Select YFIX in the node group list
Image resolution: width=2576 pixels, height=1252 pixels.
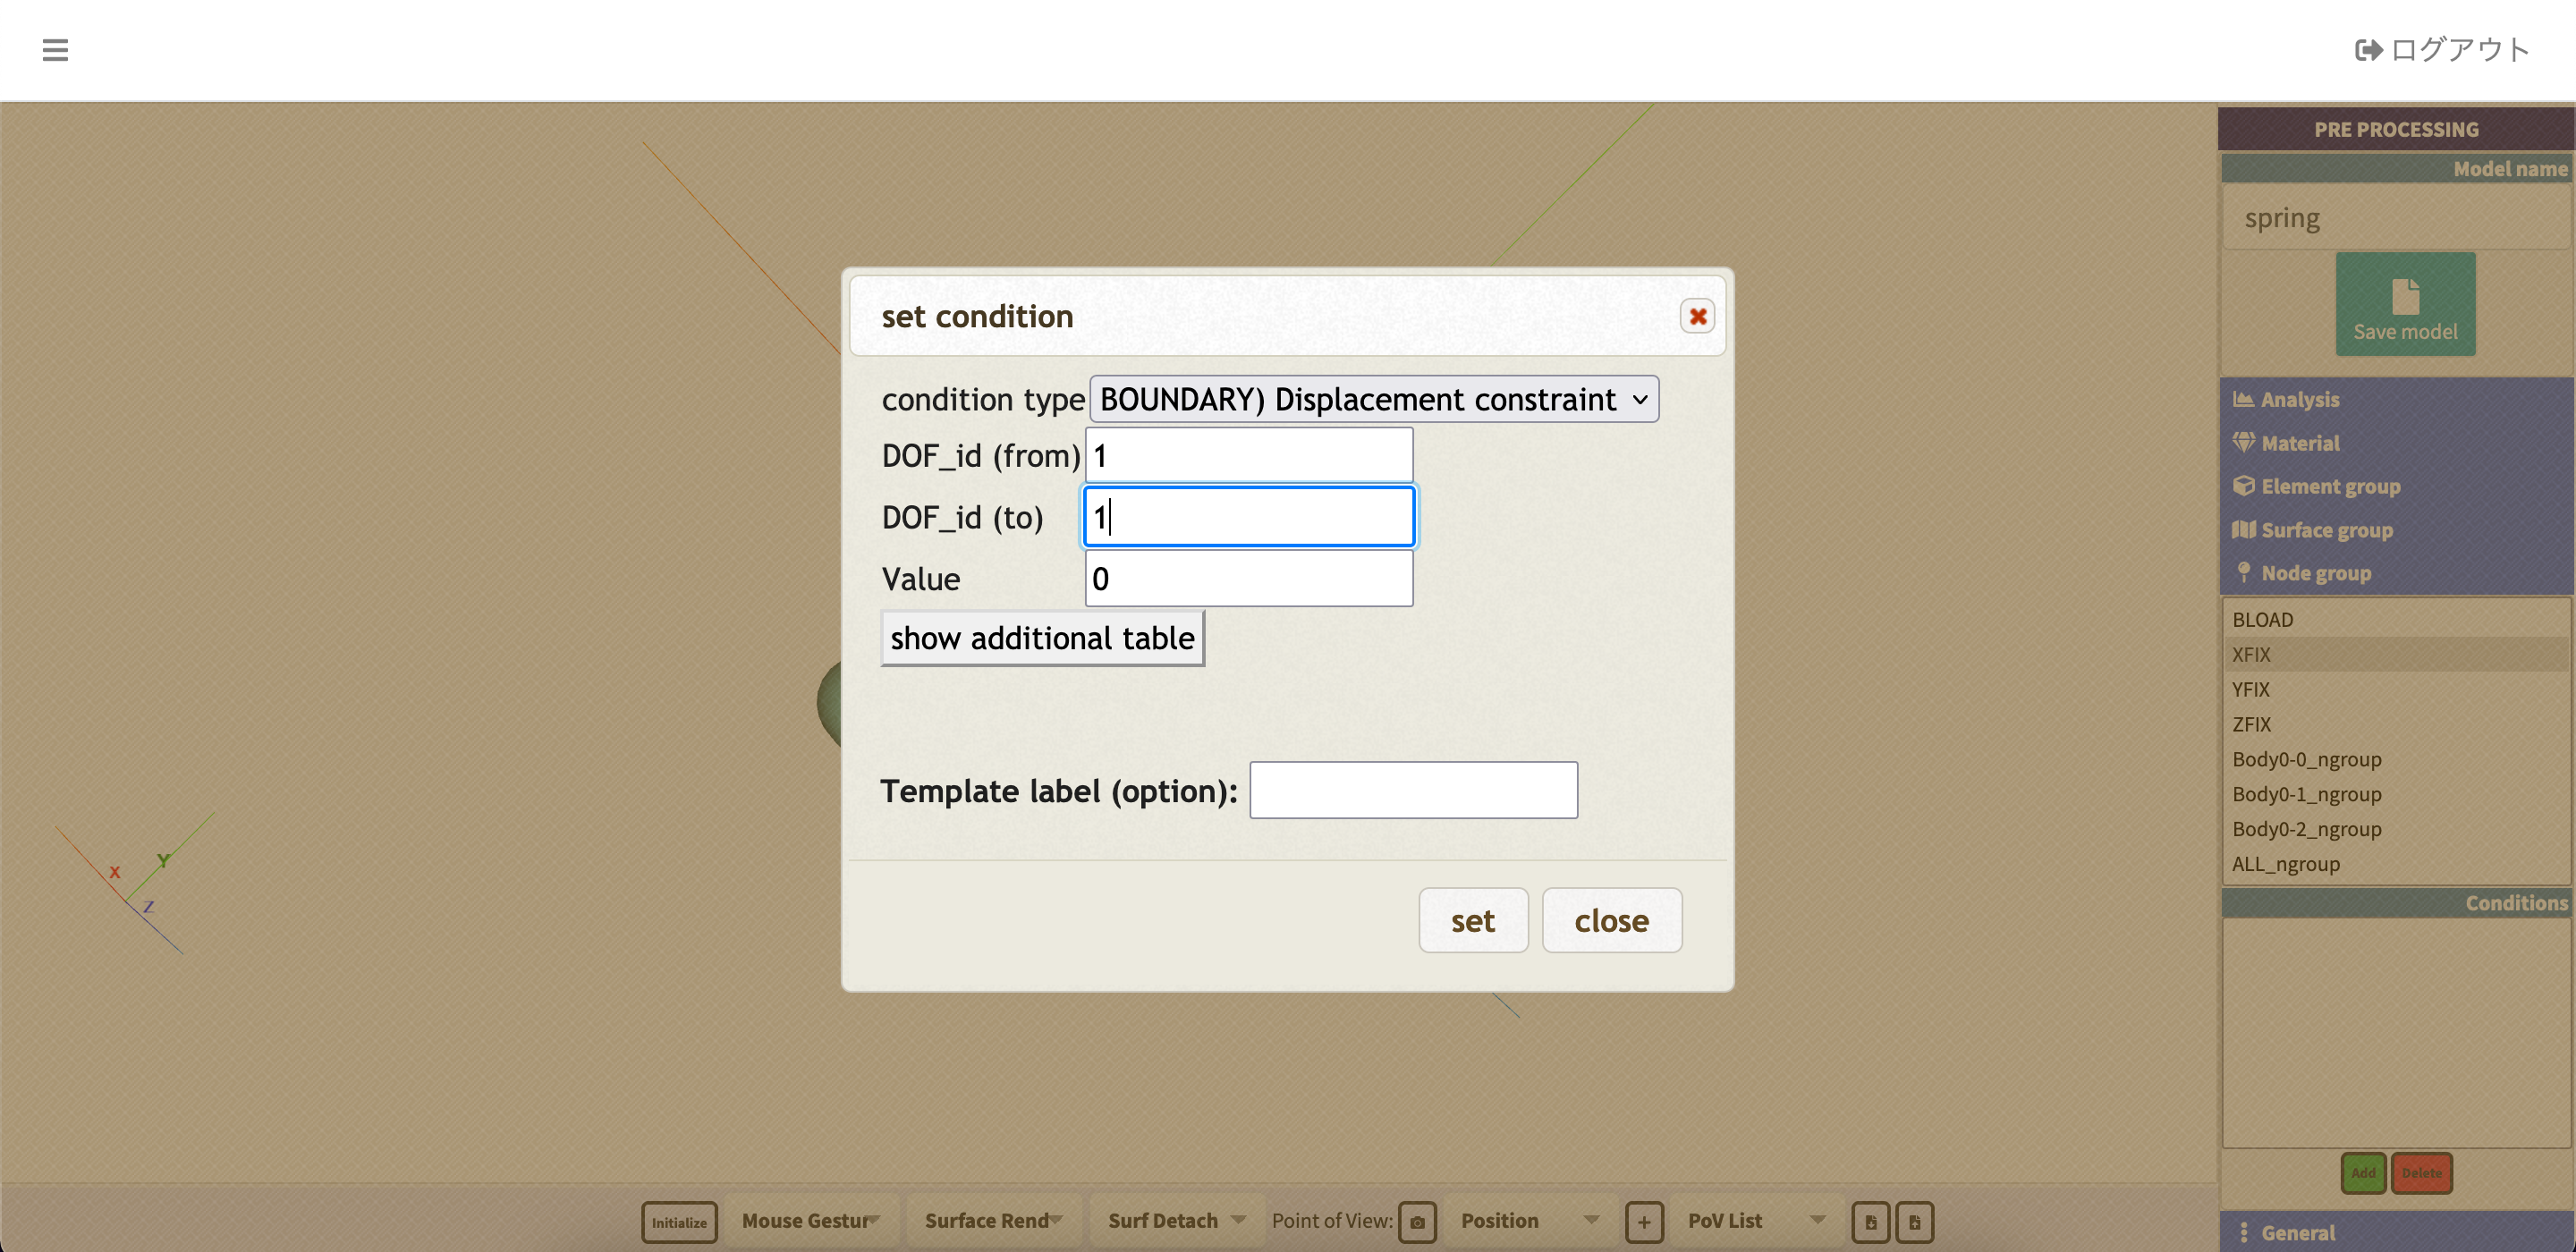pyautogui.click(x=2250, y=689)
